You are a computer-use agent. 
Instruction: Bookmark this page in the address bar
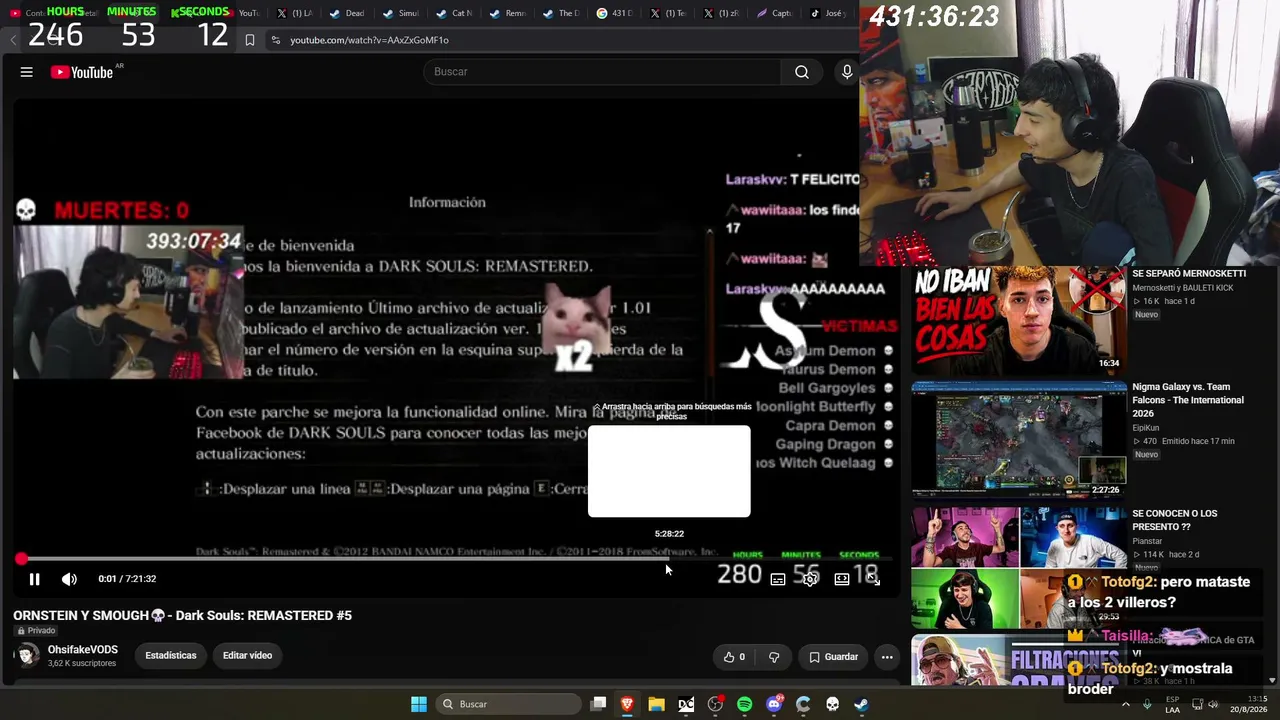click(x=250, y=40)
